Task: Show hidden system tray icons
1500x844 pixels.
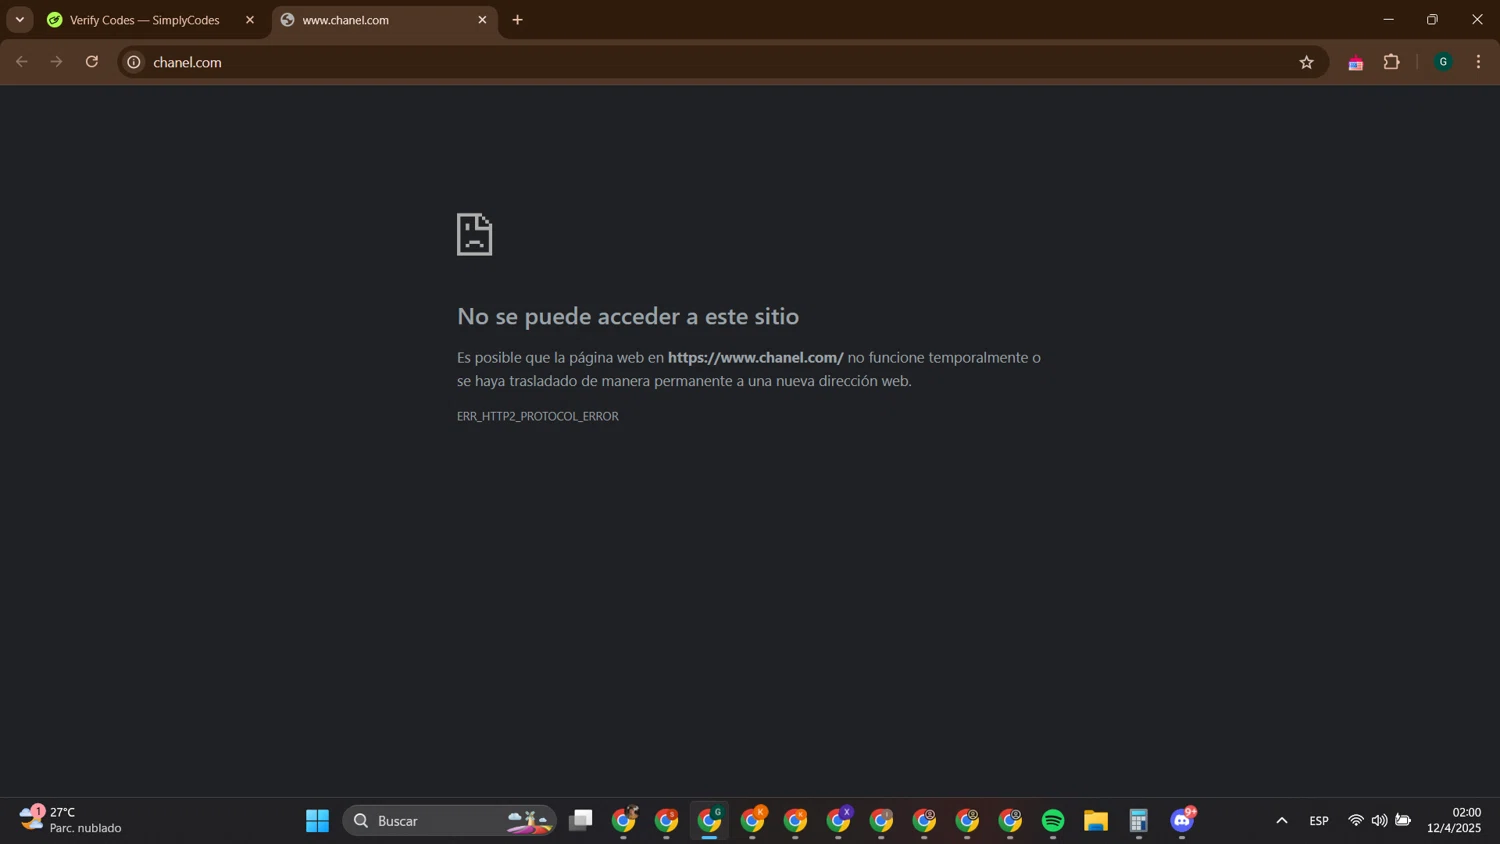Action: [x=1281, y=821]
